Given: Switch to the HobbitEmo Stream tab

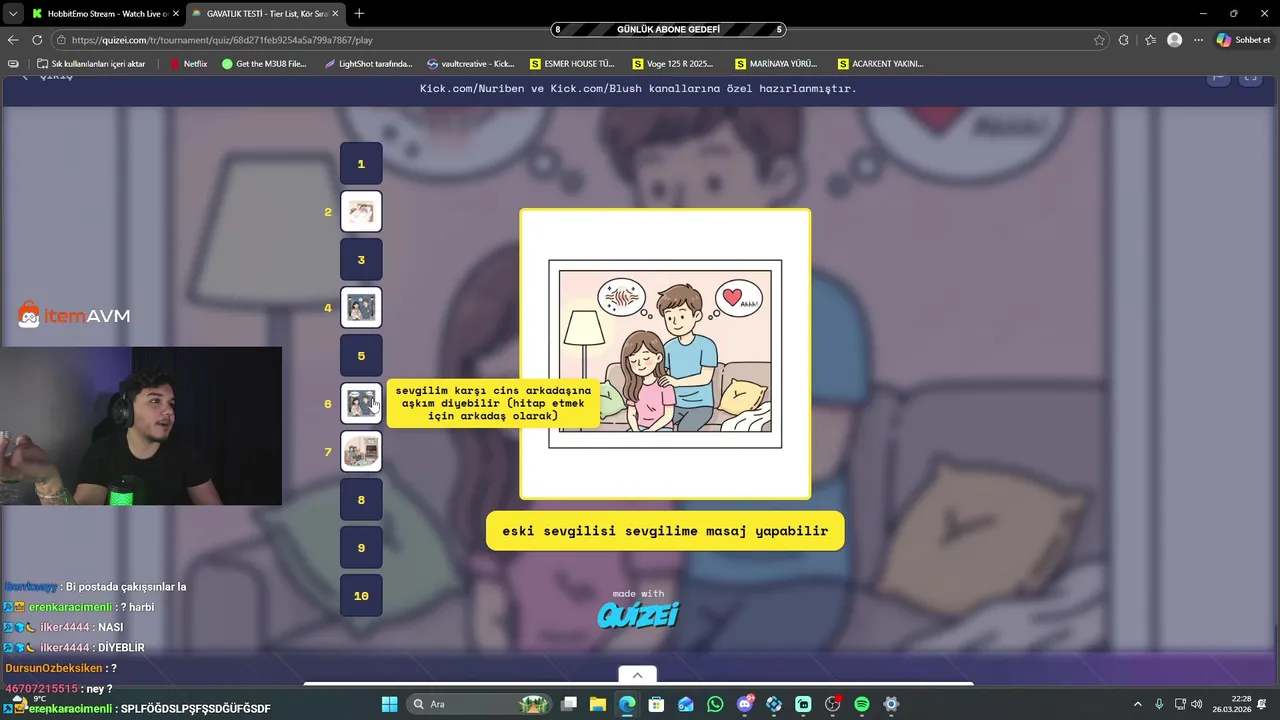Looking at the screenshot, I should click(x=103, y=14).
